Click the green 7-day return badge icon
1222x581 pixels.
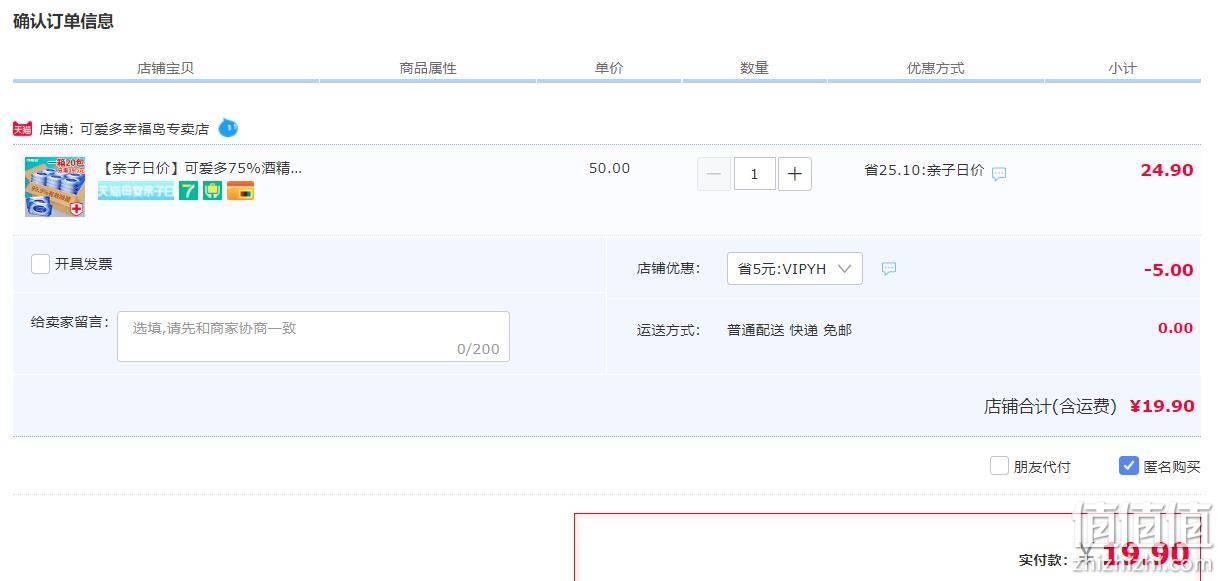[188, 191]
